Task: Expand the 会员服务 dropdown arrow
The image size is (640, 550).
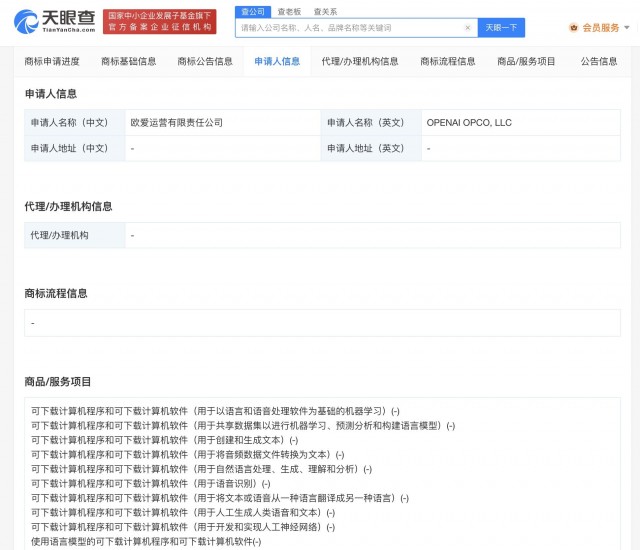Action: click(627, 28)
